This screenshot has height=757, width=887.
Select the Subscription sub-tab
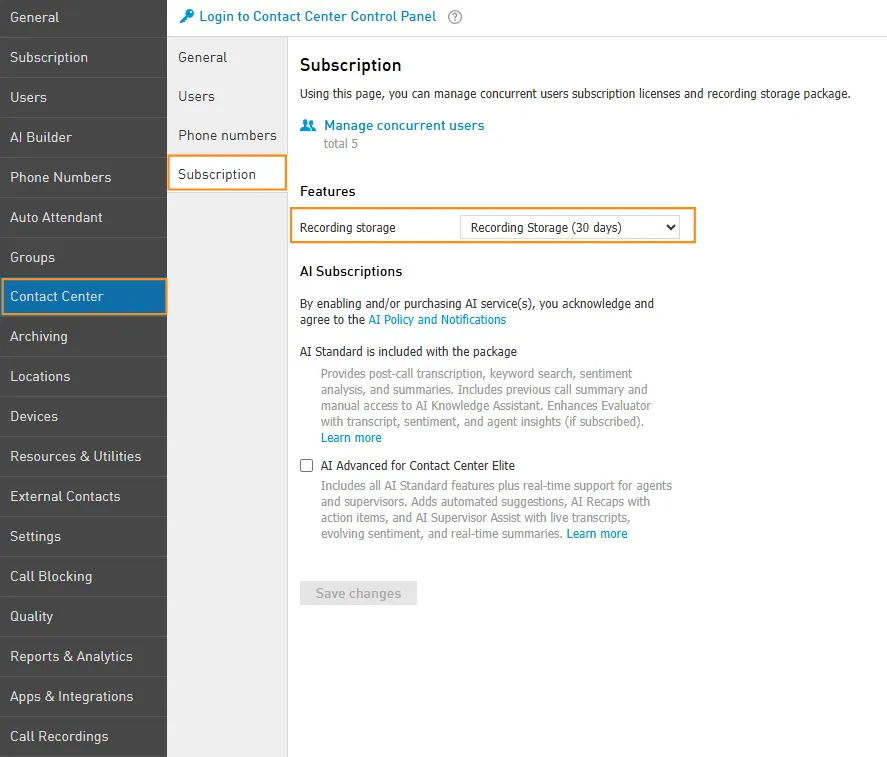click(227, 174)
